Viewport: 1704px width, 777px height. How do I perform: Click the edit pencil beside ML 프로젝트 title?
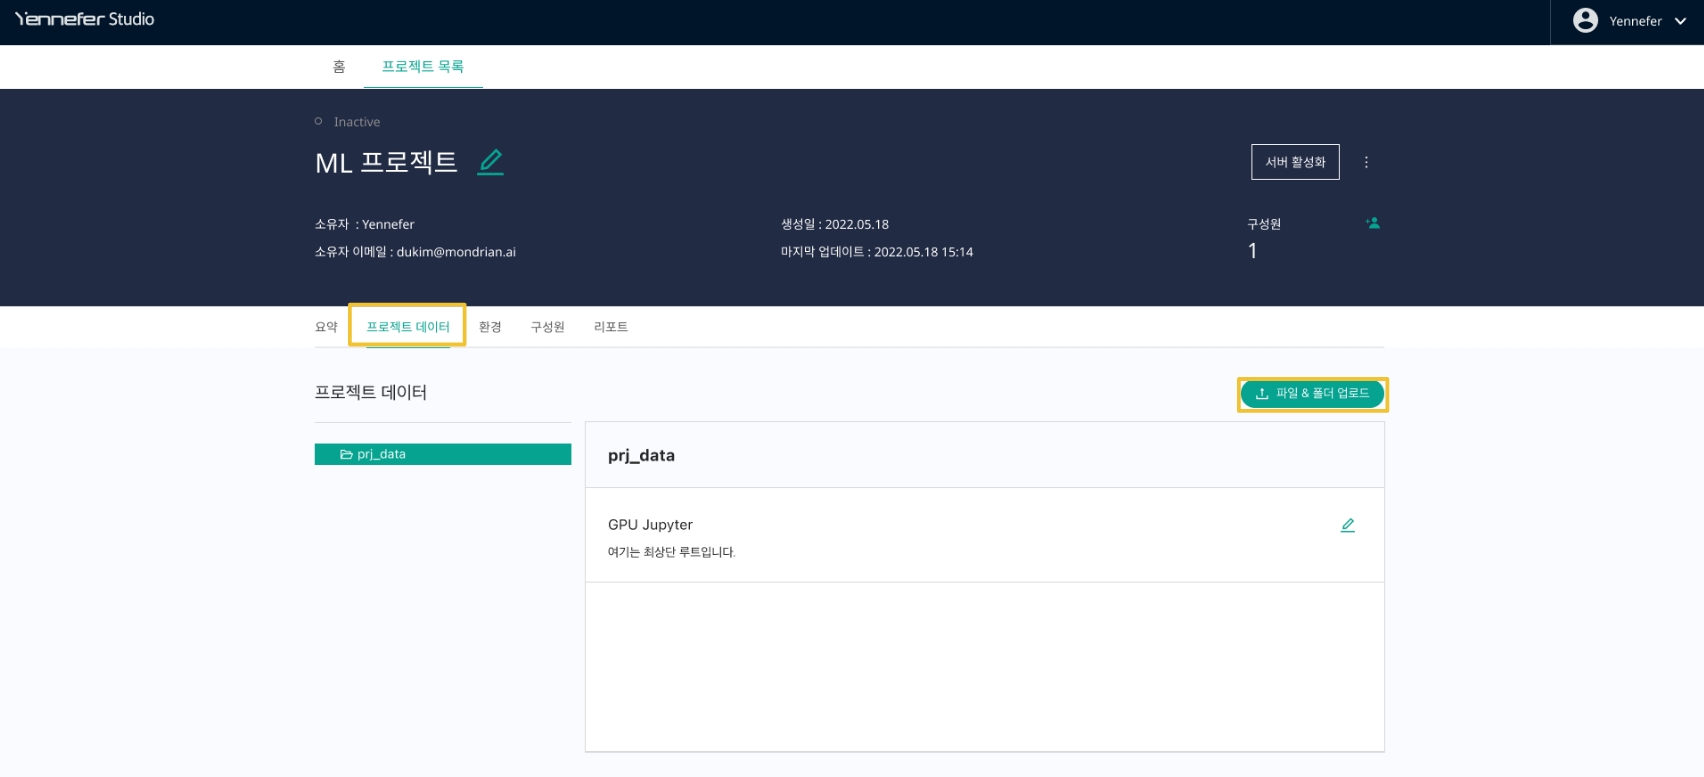coord(490,162)
